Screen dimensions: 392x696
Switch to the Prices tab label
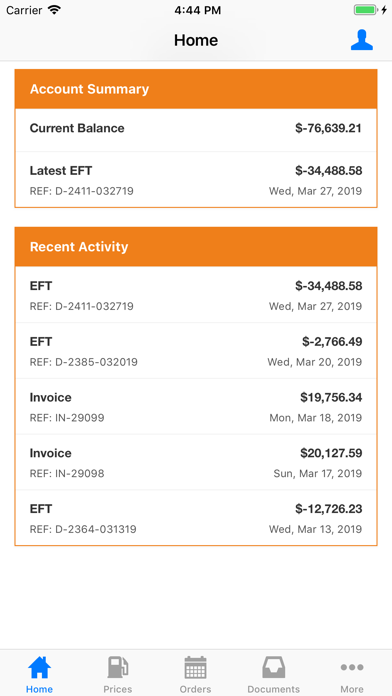(118, 689)
